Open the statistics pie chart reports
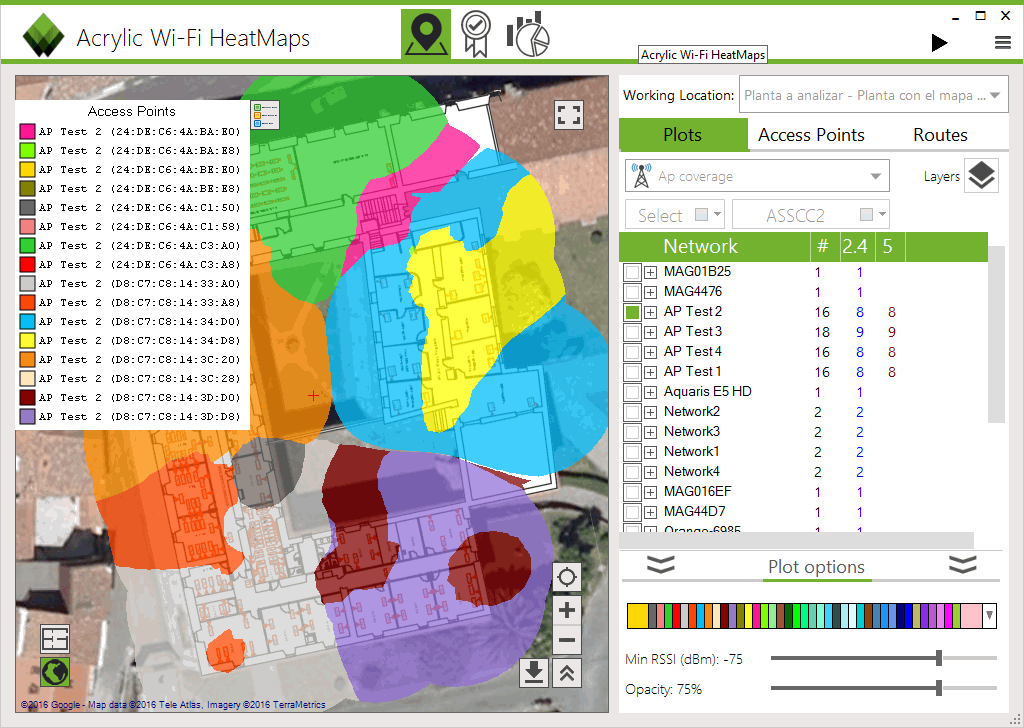 (x=528, y=34)
